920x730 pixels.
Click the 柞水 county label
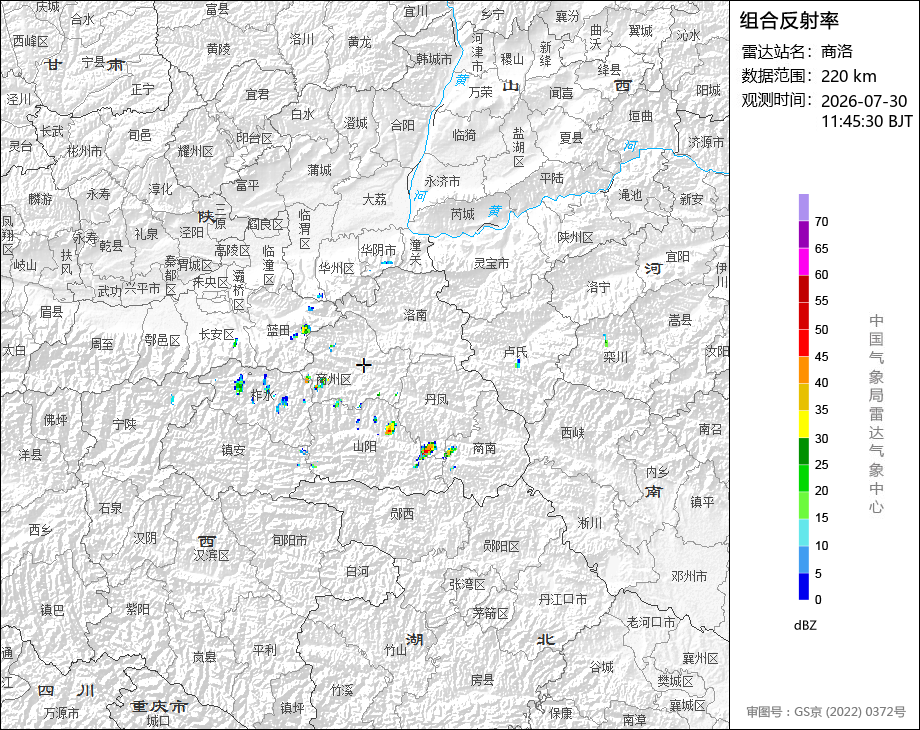point(262,396)
